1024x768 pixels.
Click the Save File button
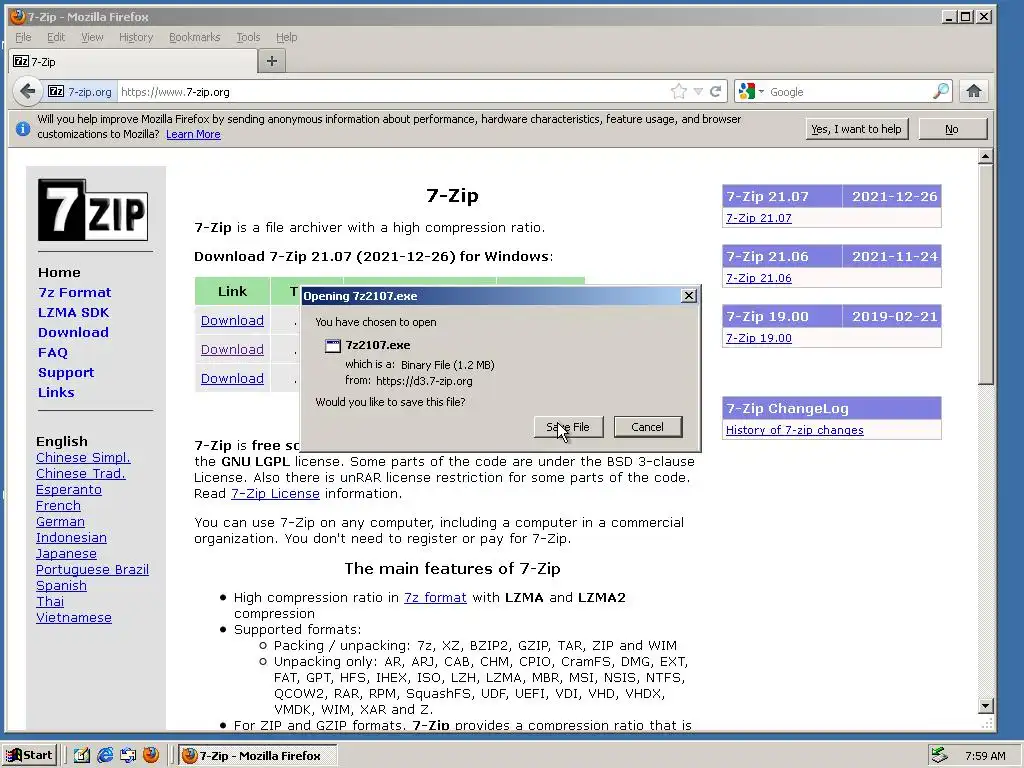point(568,427)
